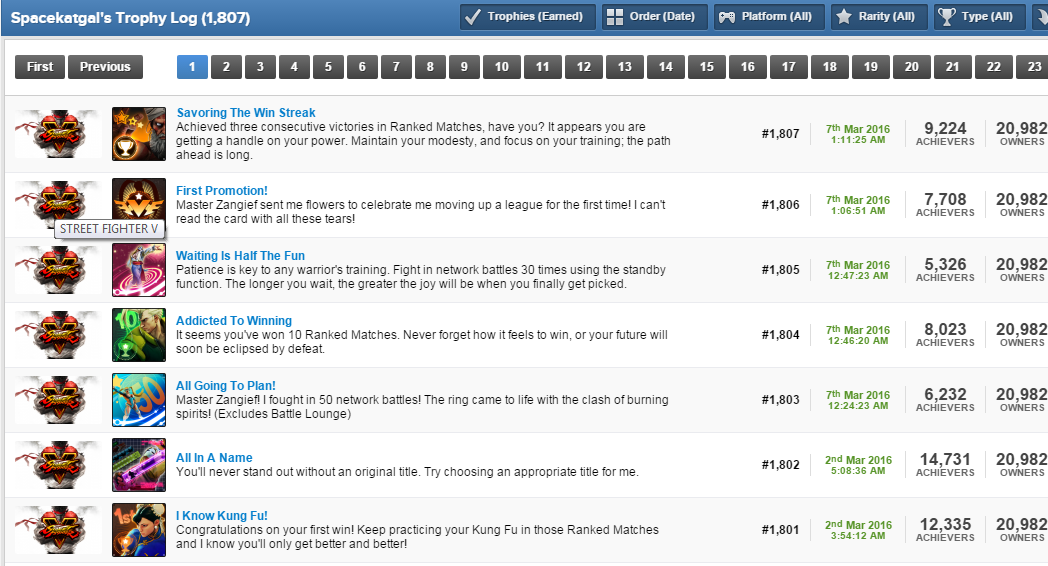Open the I Know Kung Fu! link
The image size is (1048, 566).
[222, 516]
